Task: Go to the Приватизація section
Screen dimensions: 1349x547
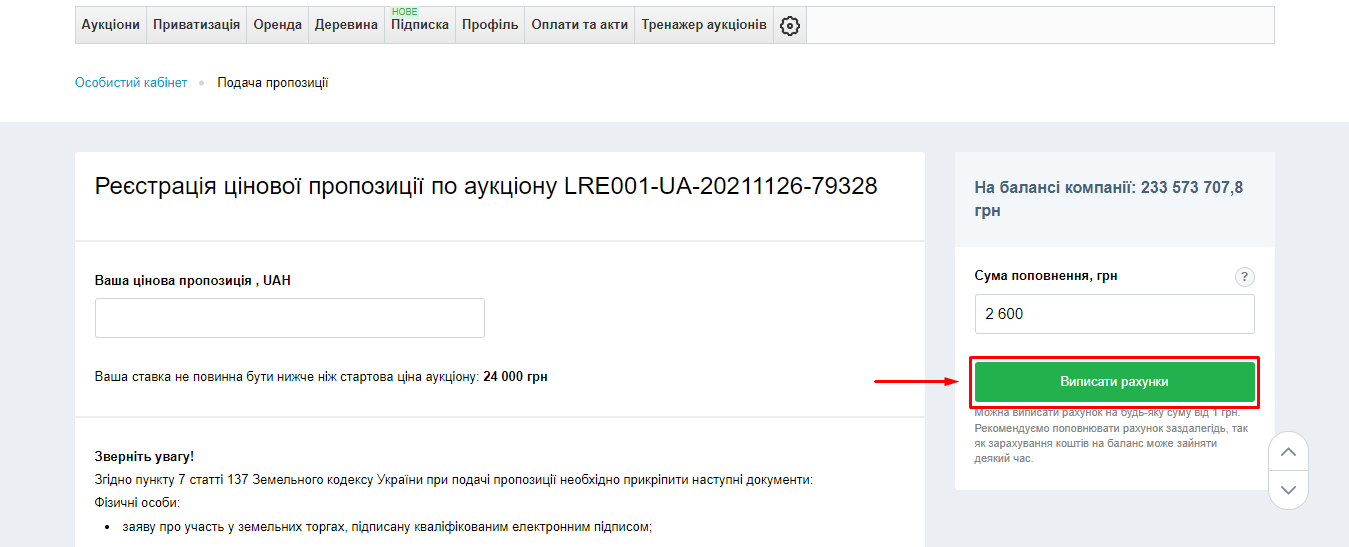Action: click(x=196, y=25)
